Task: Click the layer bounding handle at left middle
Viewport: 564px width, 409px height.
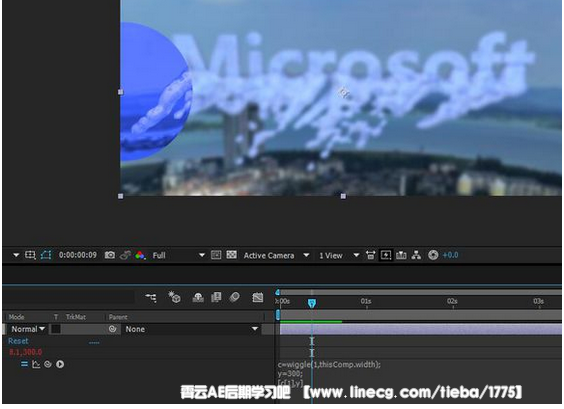Action: (120, 92)
